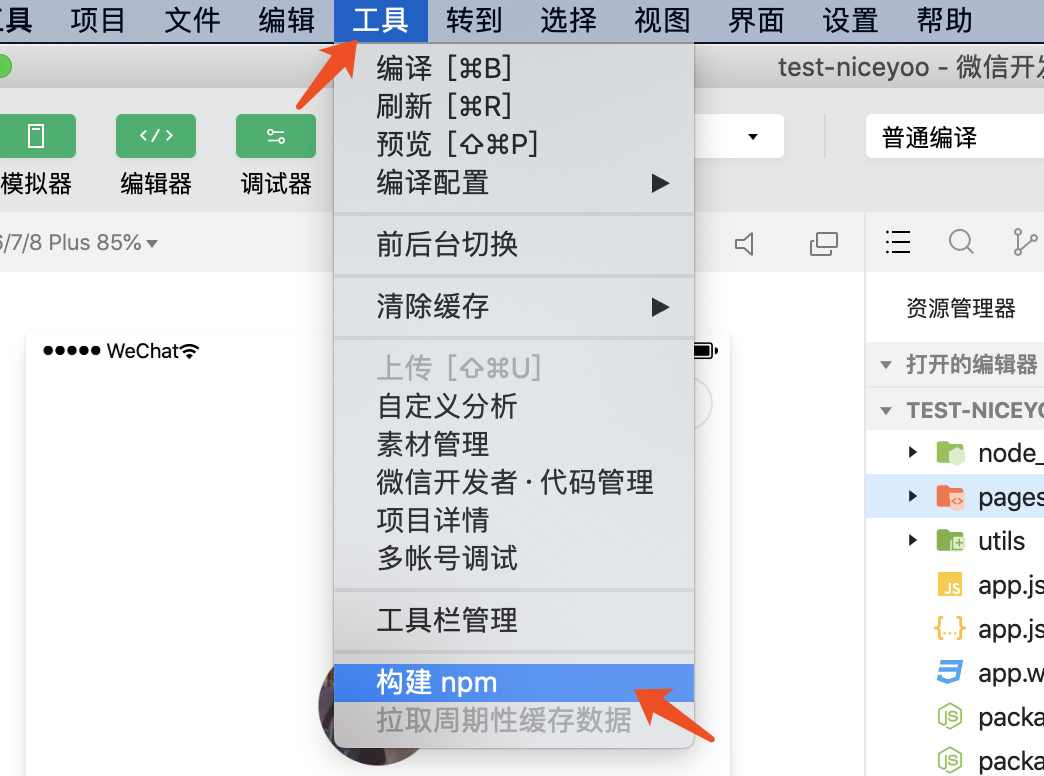1044x776 pixels.
Task: Open the 视图 menu
Action: click(x=662, y=21)
